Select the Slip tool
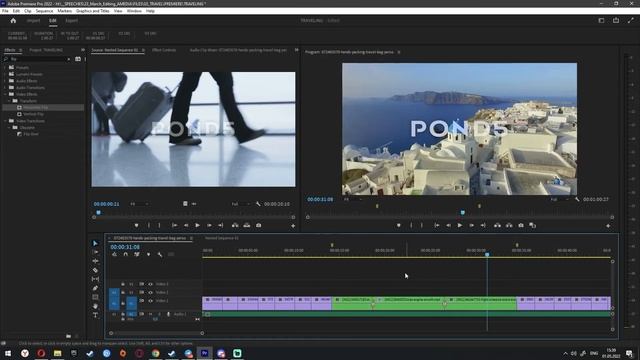 [95, 279]
